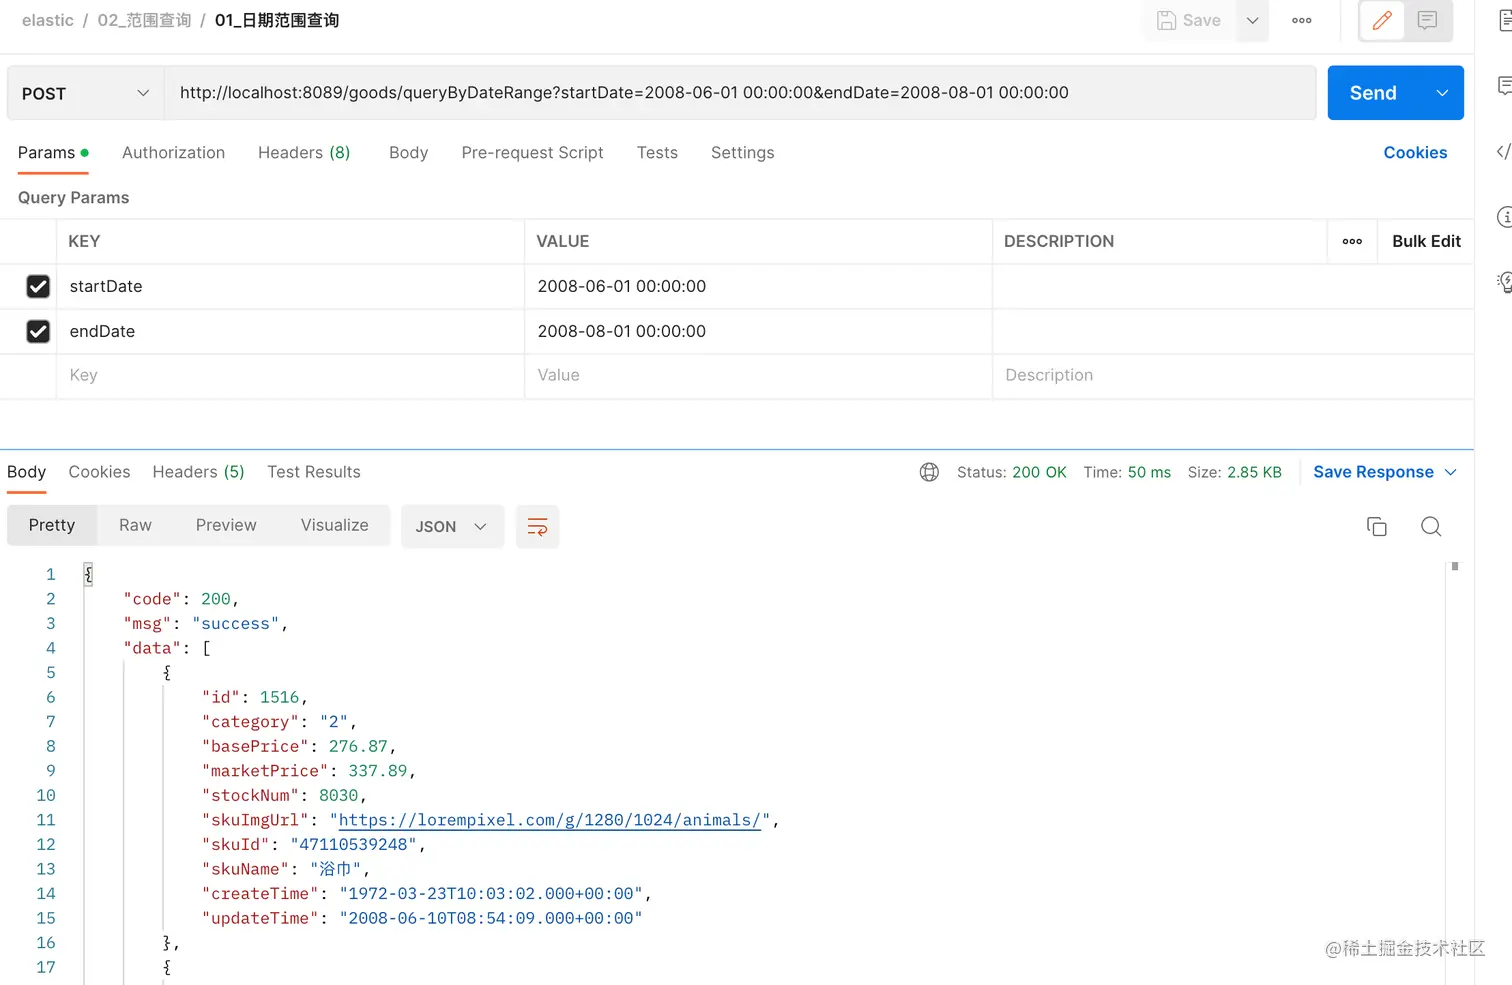Toggle line wrap icon in response toolbar

click(x=537, y=527)
